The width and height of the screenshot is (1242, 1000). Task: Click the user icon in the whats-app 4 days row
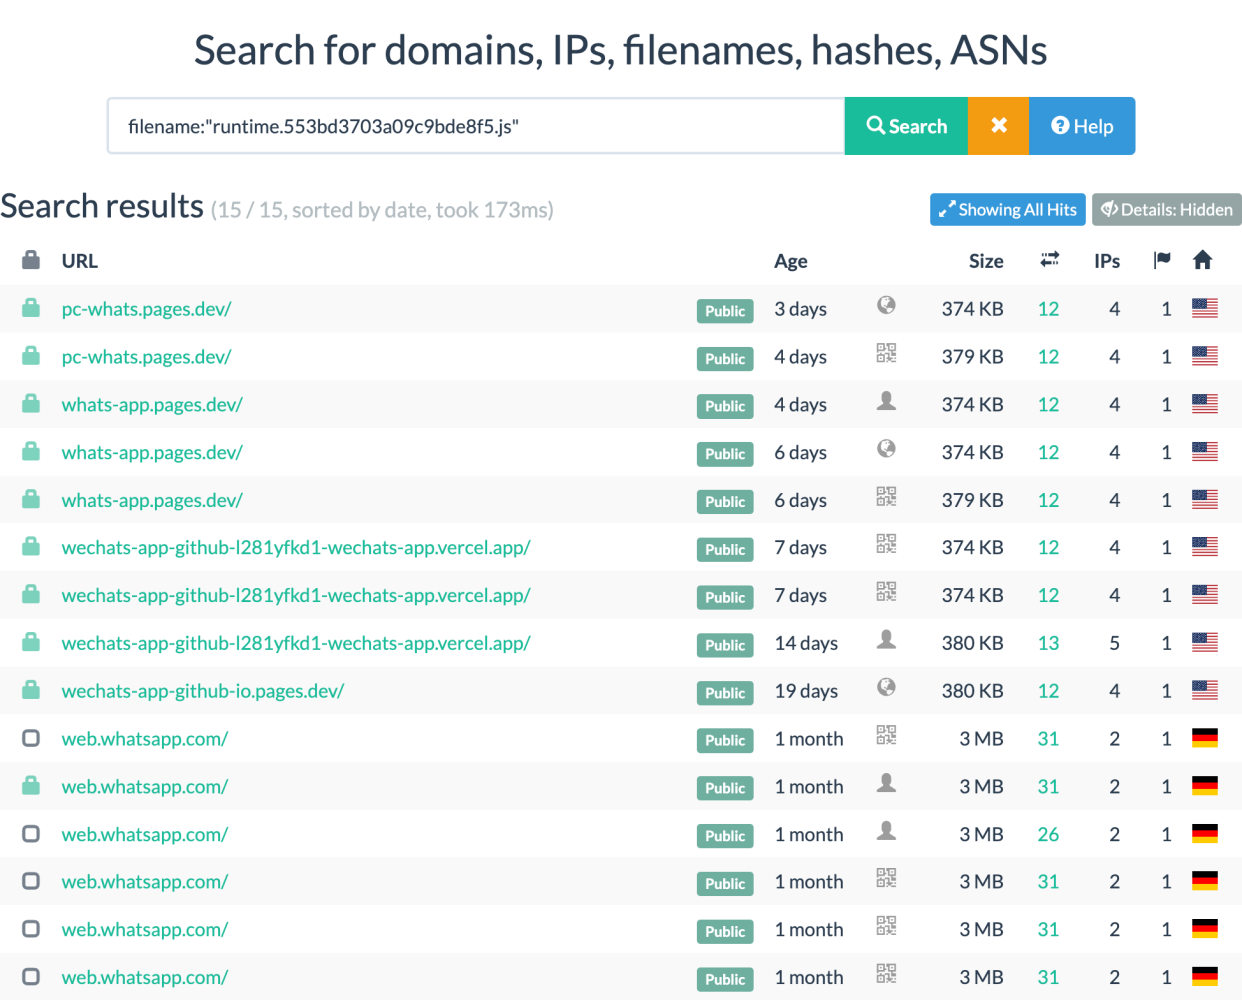[x=886, y=401]
